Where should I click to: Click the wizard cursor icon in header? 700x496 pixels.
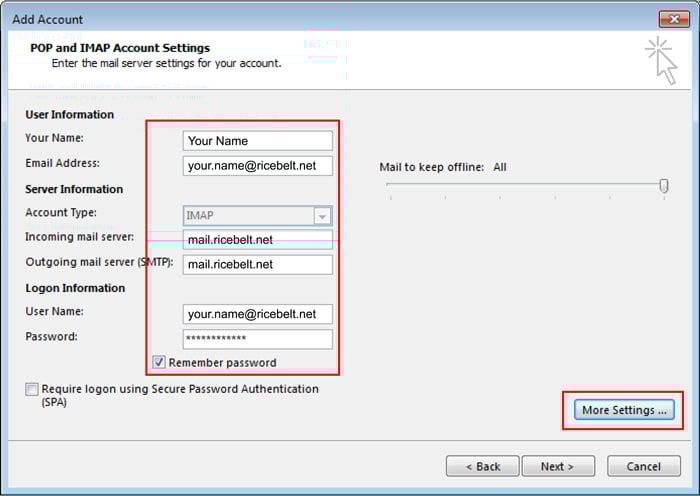(661, 59)
